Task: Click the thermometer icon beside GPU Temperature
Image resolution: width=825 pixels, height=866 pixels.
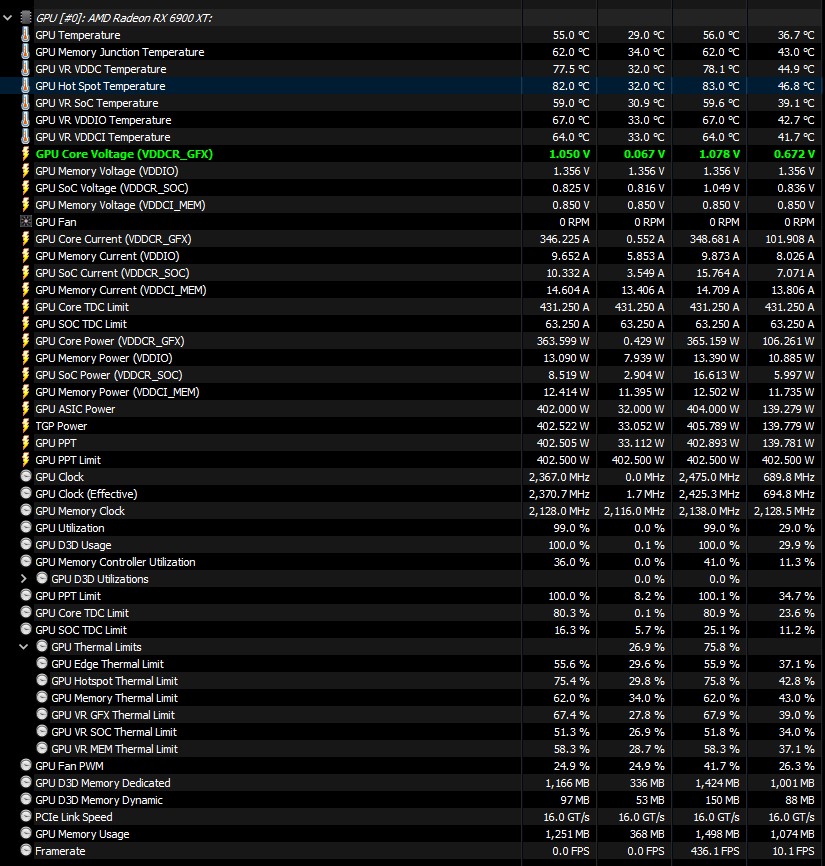Action: [25, 35]
